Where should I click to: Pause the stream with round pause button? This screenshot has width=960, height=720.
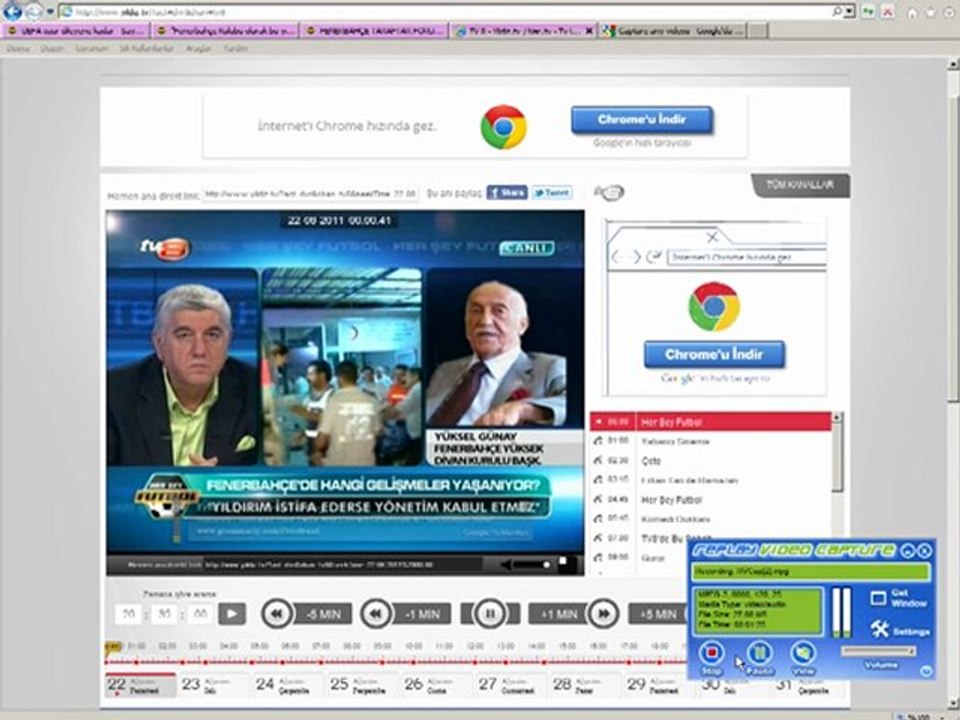[490, 614]
